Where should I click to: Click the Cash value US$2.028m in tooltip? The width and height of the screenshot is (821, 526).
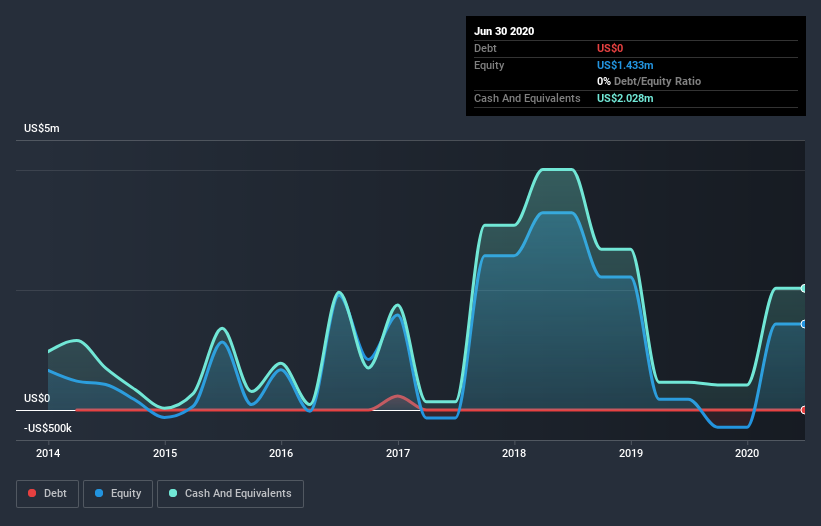pos(625,98)
